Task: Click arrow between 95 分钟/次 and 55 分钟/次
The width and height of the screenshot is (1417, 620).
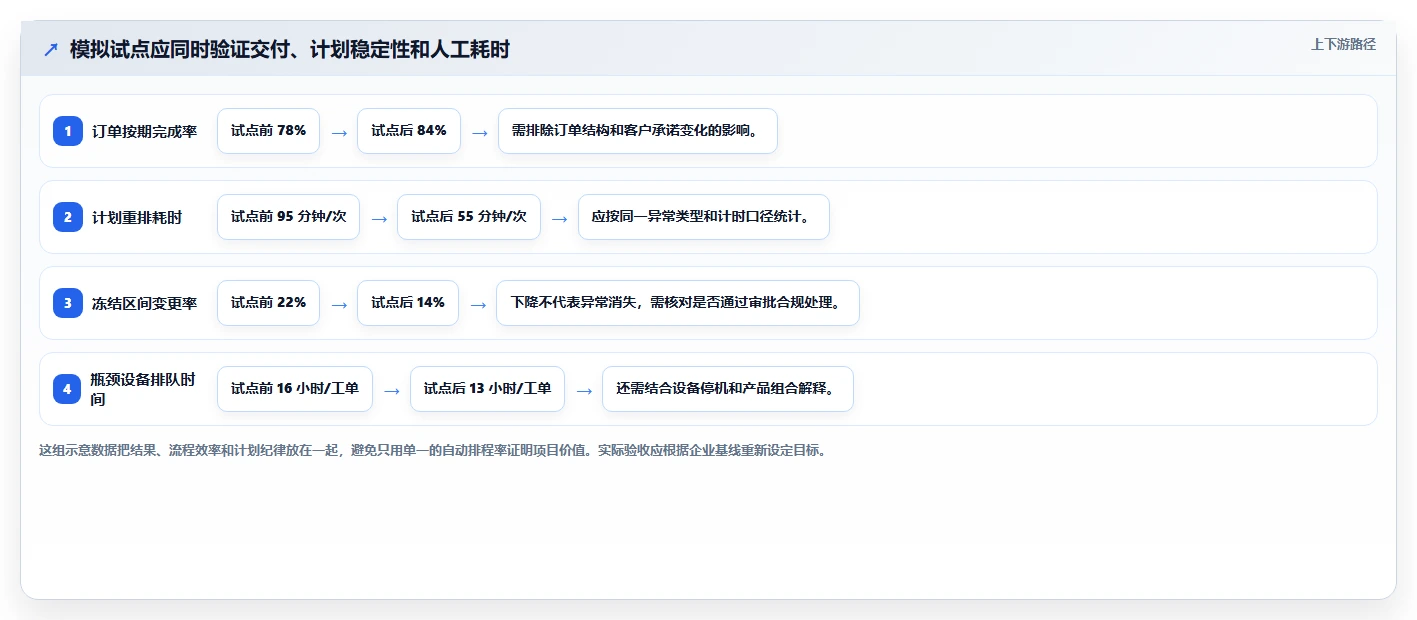Action: (379, 218)
